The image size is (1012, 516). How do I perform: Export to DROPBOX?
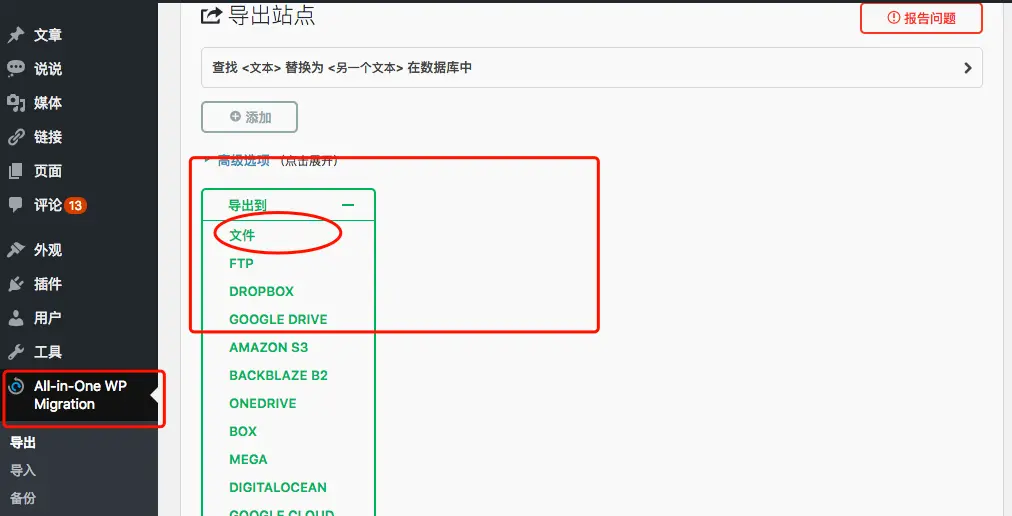(x=261, y=291)
